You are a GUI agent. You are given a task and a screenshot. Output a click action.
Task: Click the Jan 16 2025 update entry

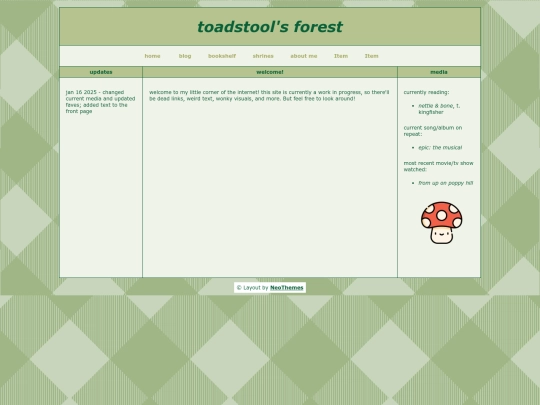click(x=100, y=102)
